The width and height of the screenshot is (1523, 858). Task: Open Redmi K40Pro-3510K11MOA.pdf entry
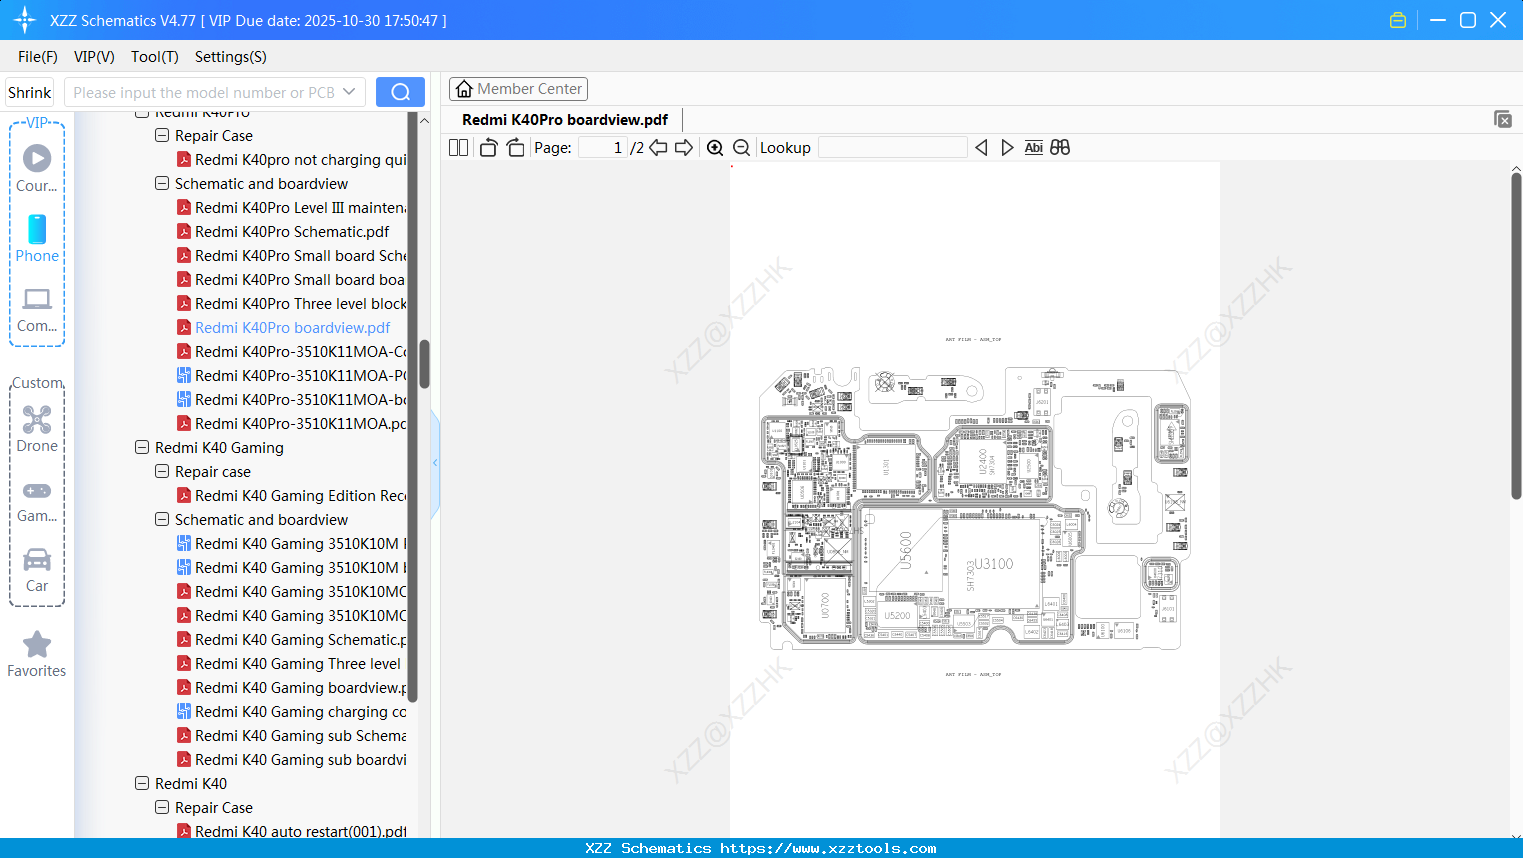[292, 424]
